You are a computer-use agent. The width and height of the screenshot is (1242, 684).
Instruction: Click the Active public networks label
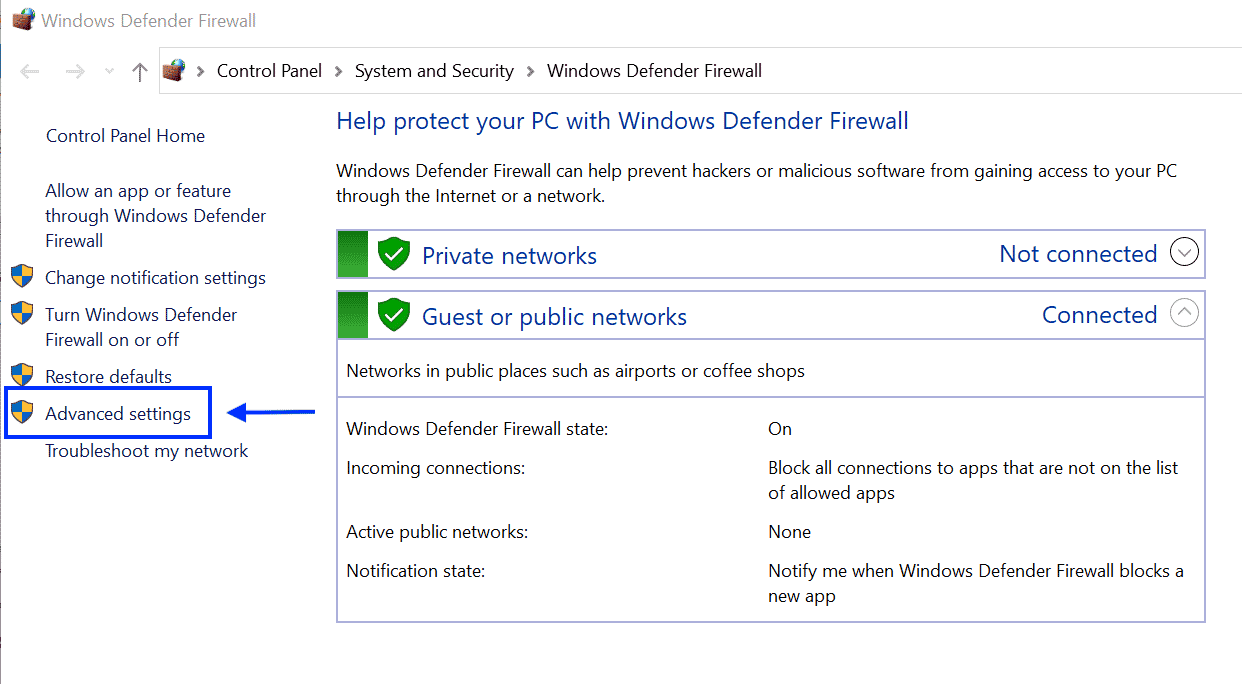pyautogui.click(x=437, y=532)
